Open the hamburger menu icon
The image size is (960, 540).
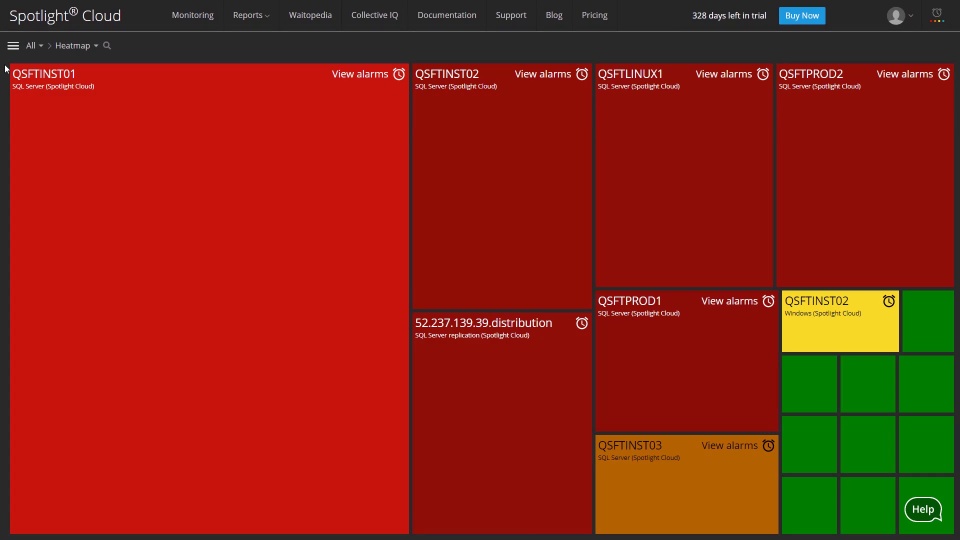tap(13, 46)
